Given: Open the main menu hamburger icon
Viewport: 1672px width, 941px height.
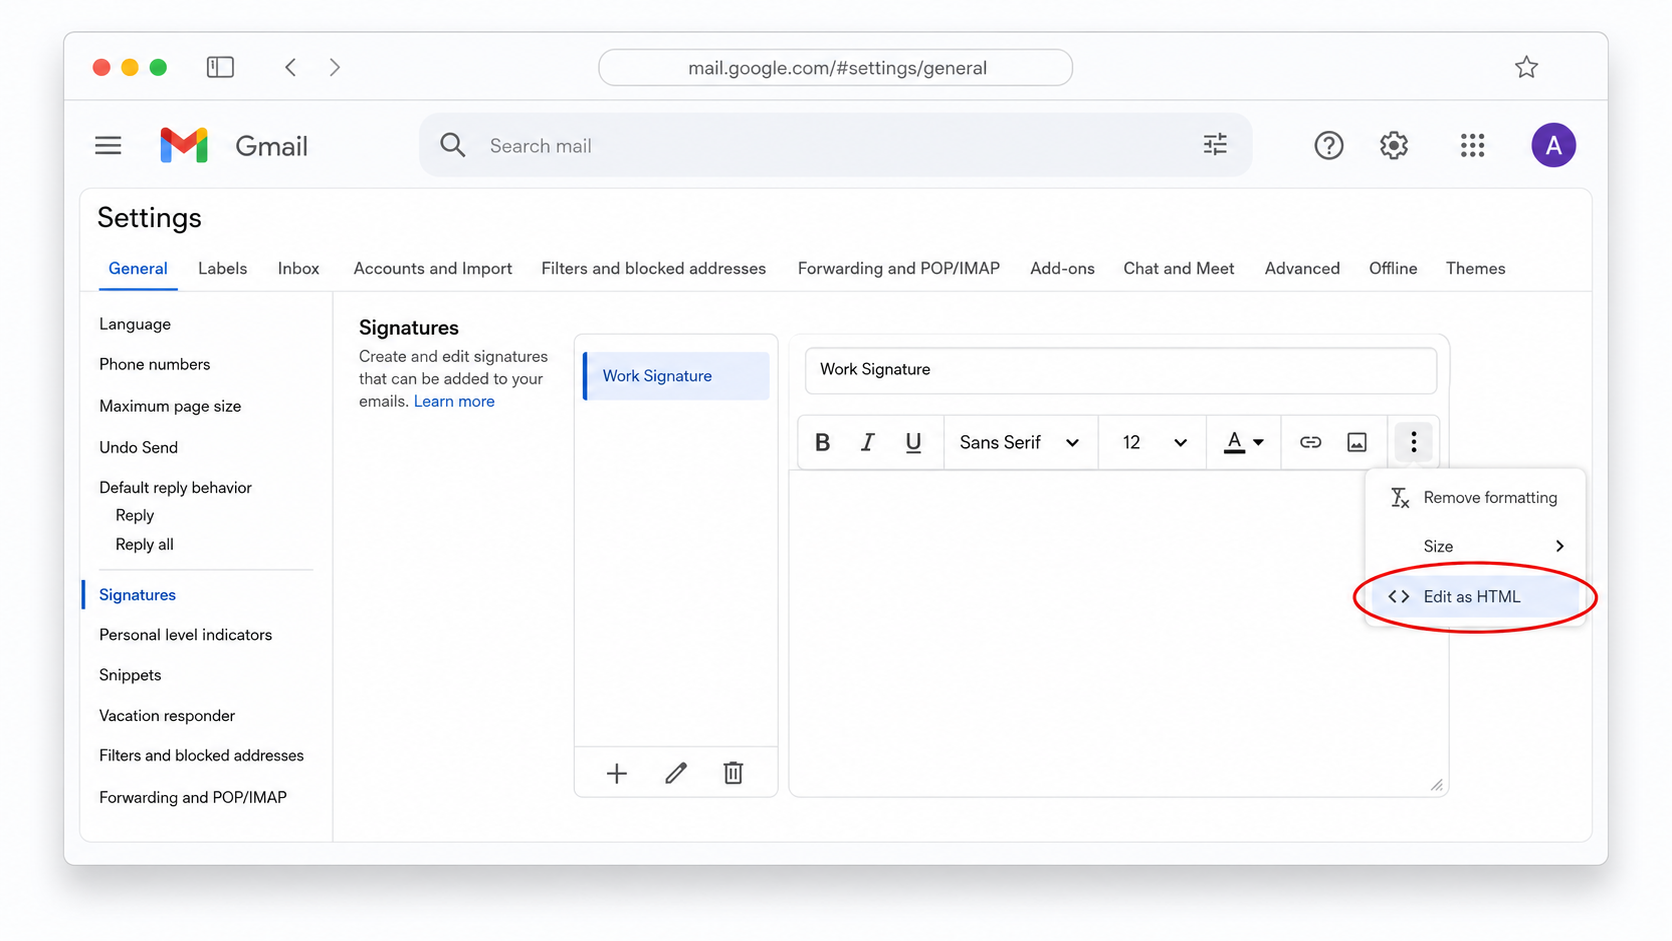Looking at the screenshot, I should pos(108,146).
